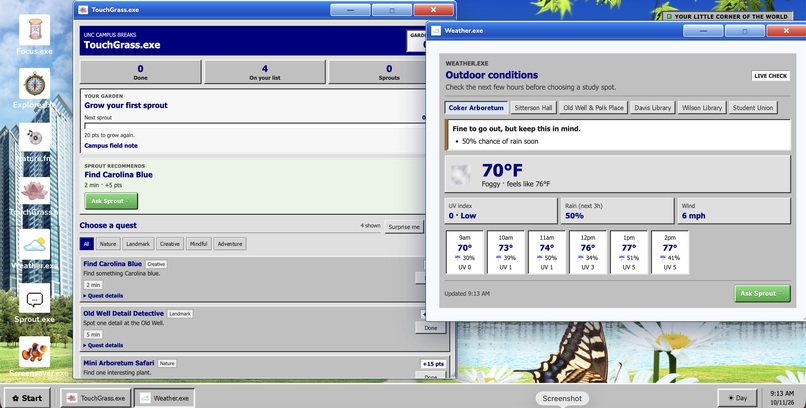
Task: Click the Sprouts counter tile
Action: click(378, 72)
